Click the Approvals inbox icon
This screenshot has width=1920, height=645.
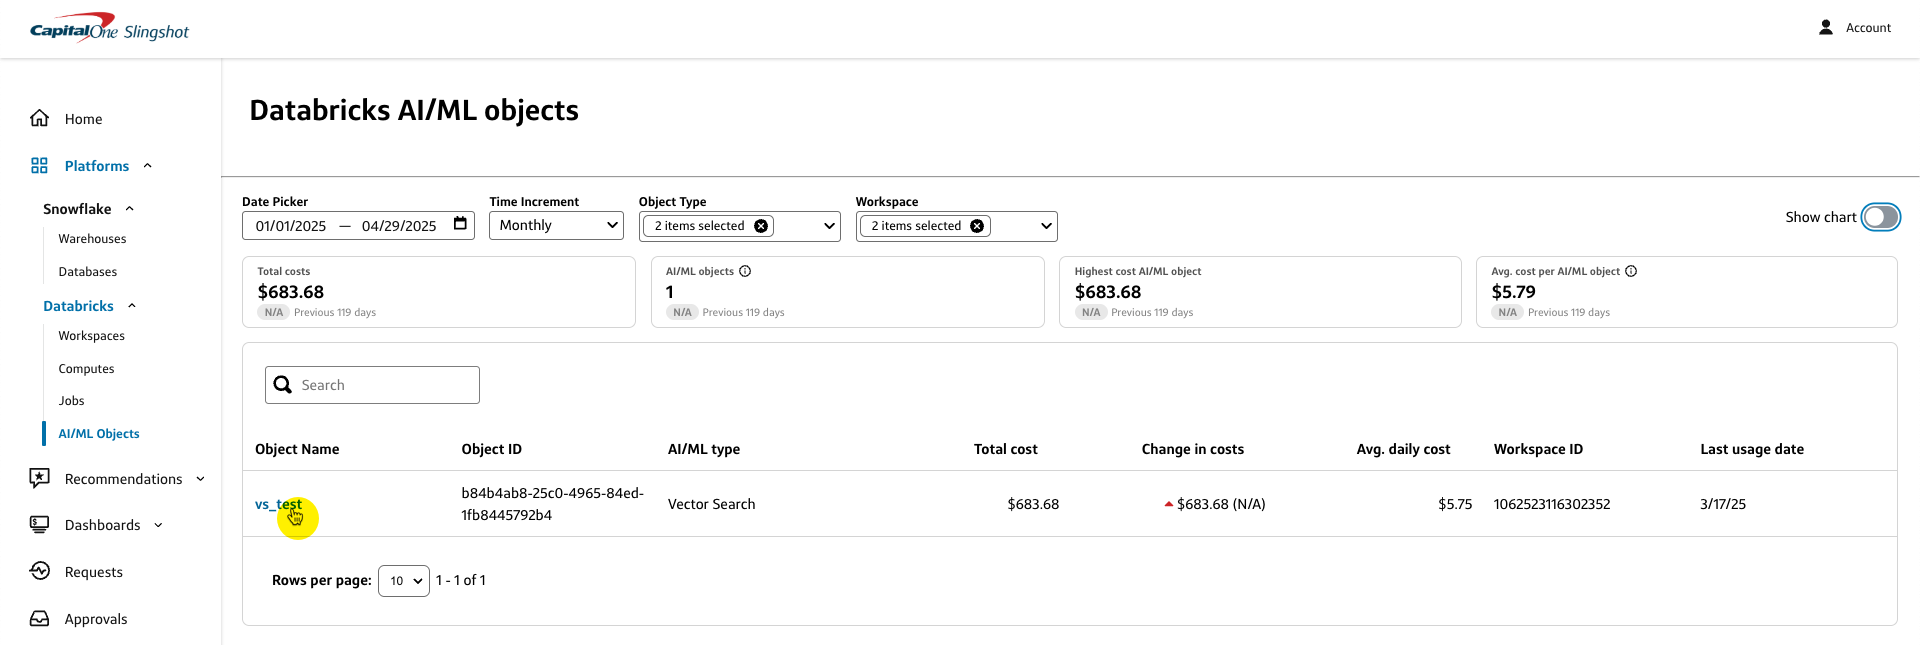click(x=40, y=618)
